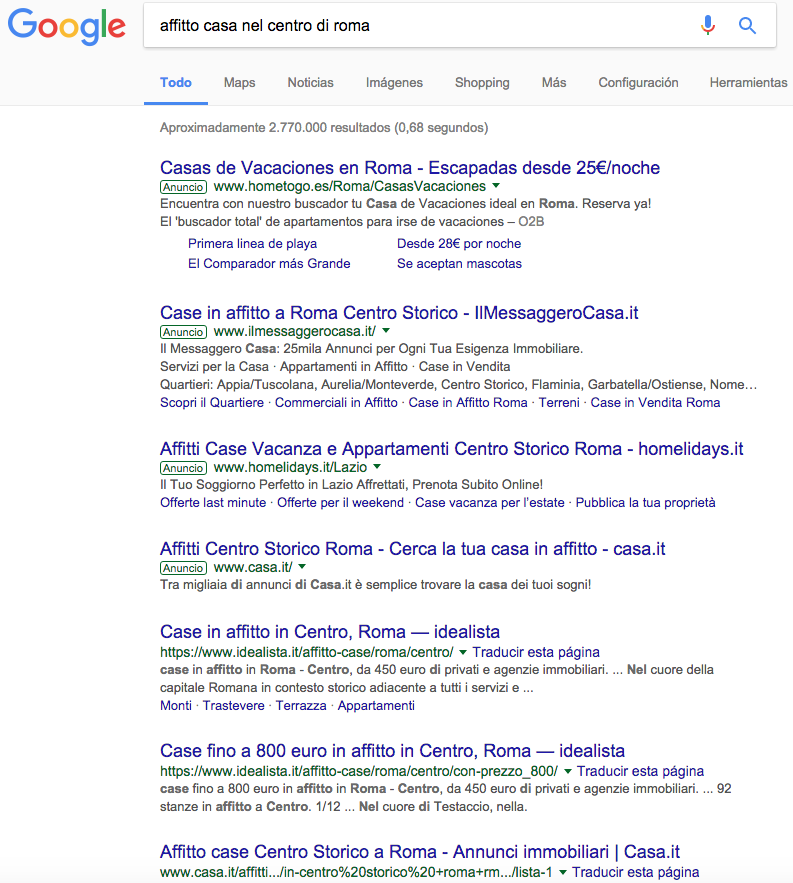Viewport: 793px width, 883px height.
Task: Click Anuncio badge on hometogo ad
Action: point(184,187)
